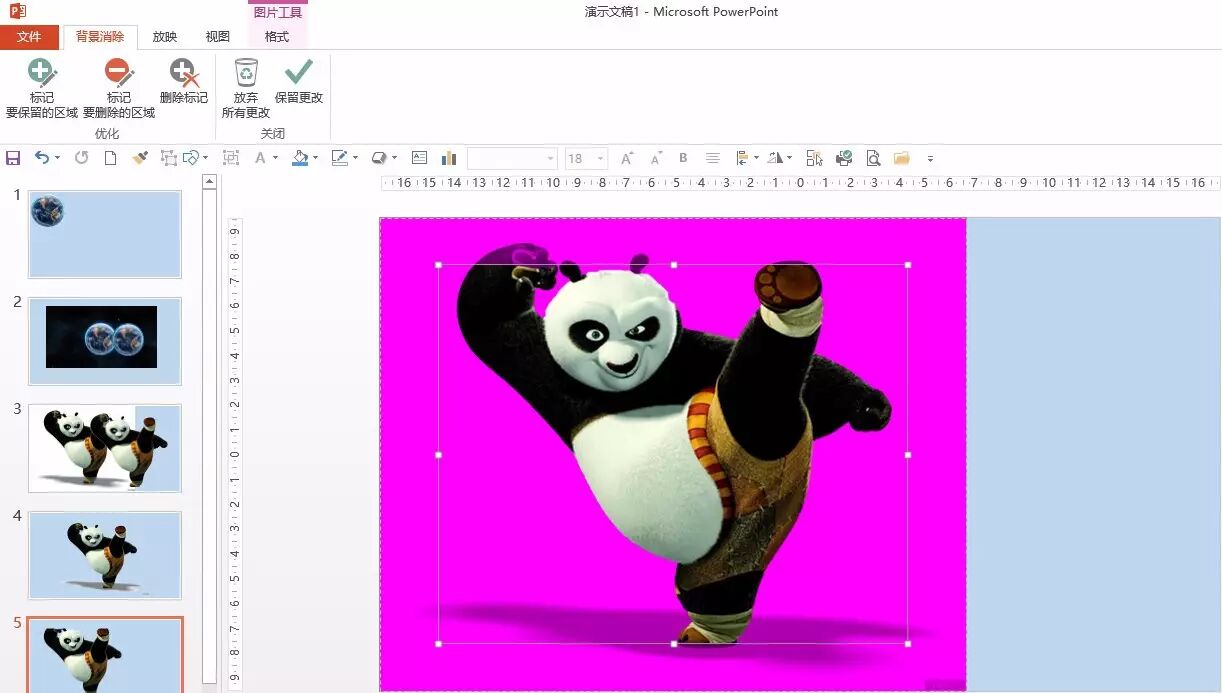
Task: Click Mark Areas to Remove (标记要删除的区域)
Action: point(119,88)
